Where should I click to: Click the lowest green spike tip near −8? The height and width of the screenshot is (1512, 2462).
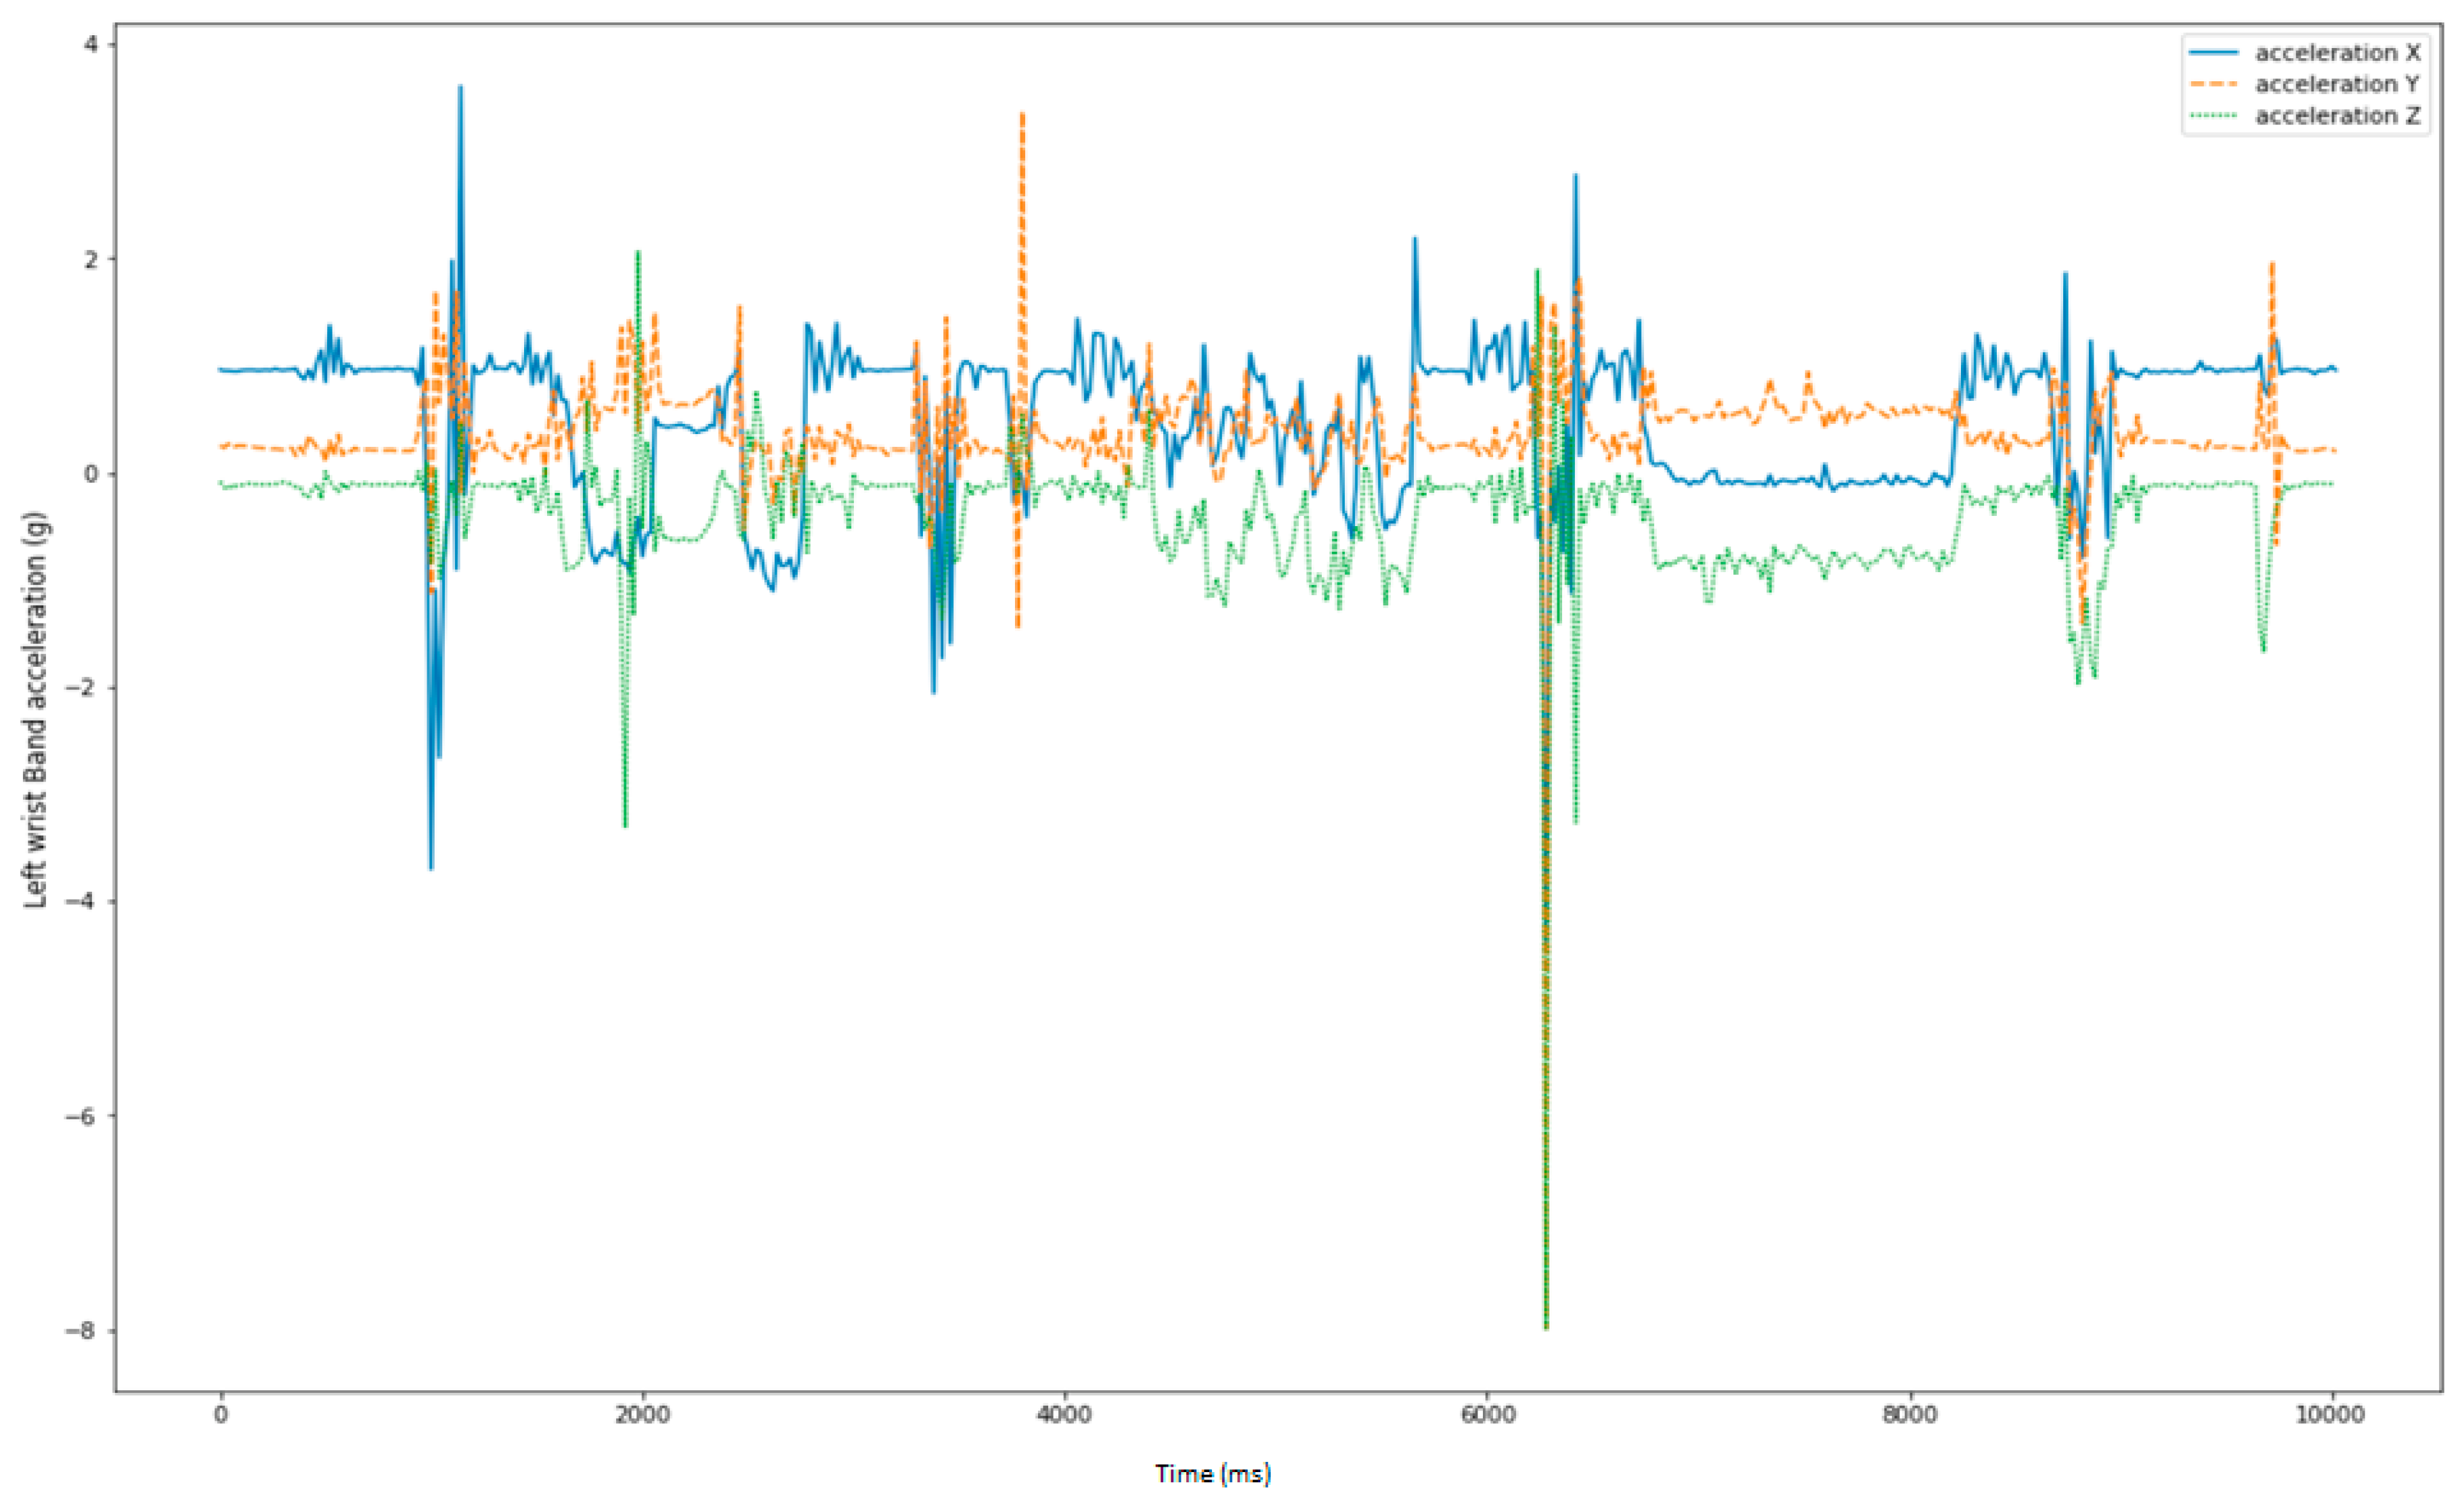click(1546, 1327)
